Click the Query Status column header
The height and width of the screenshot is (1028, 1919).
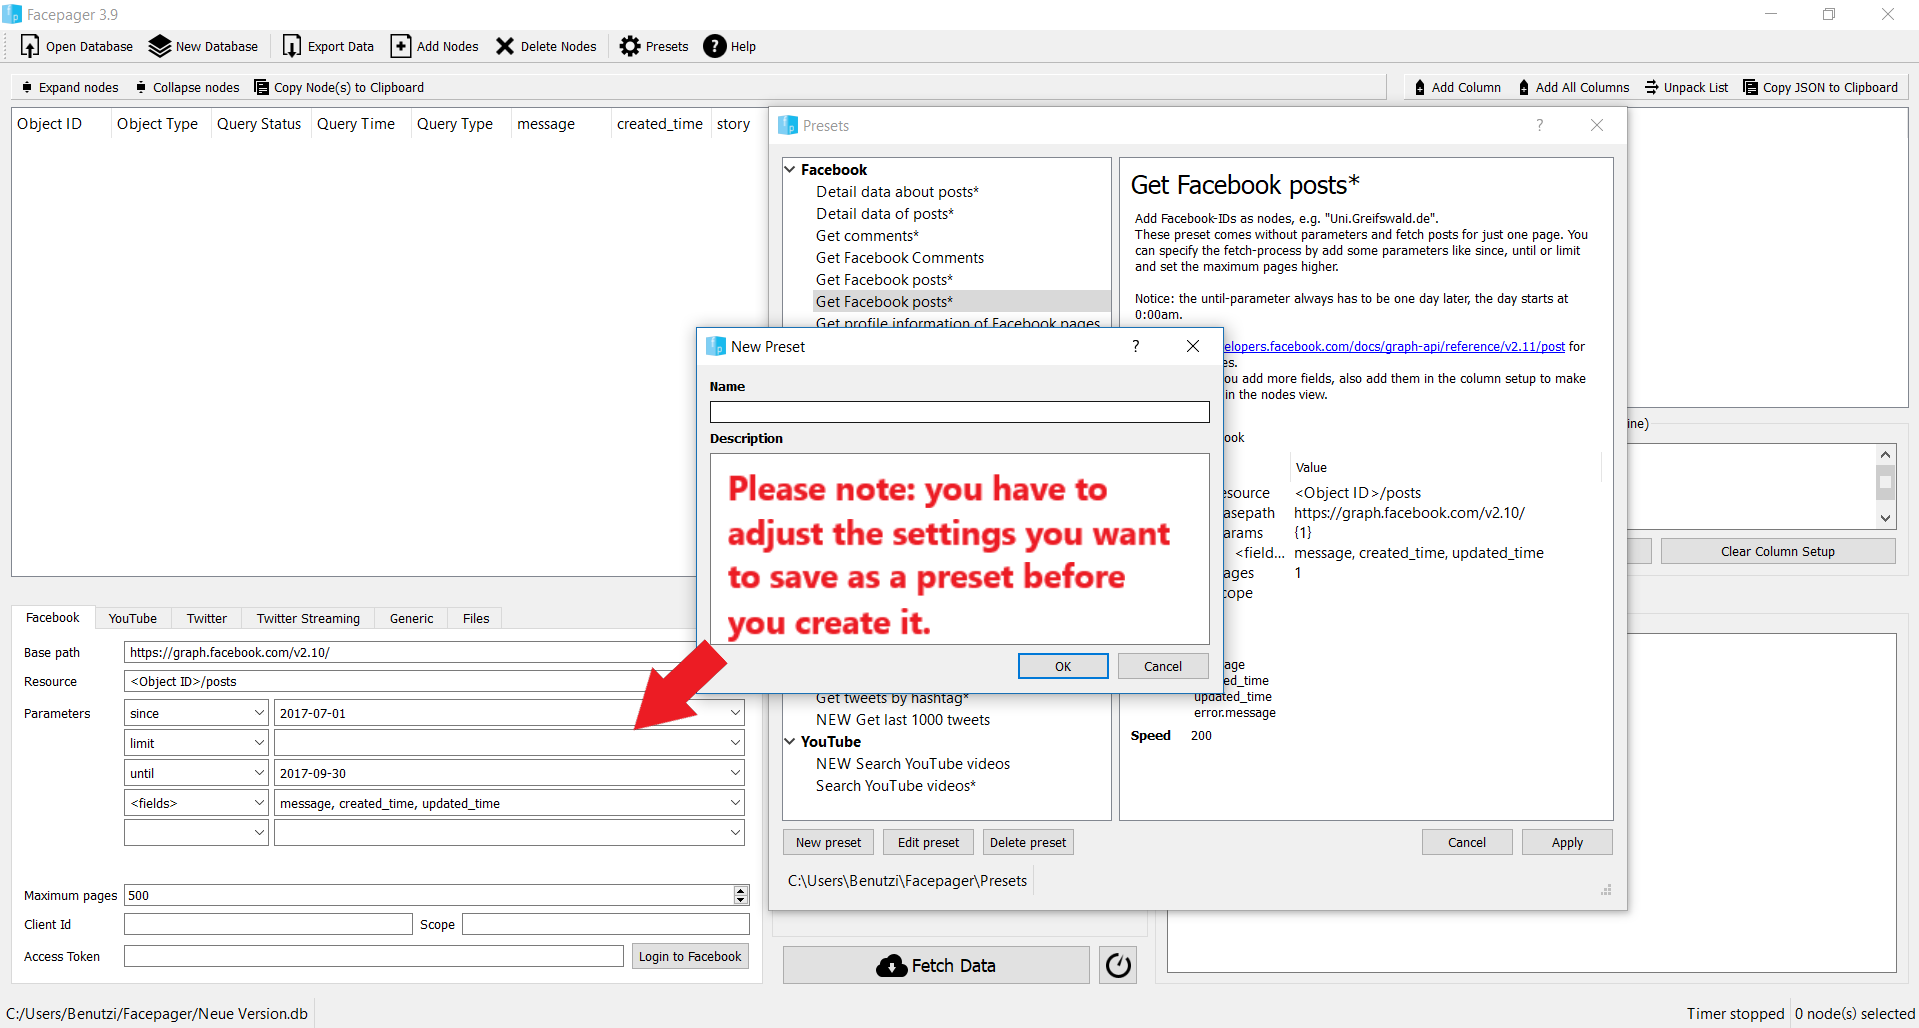pyautogui.click(x=259, y=123)
